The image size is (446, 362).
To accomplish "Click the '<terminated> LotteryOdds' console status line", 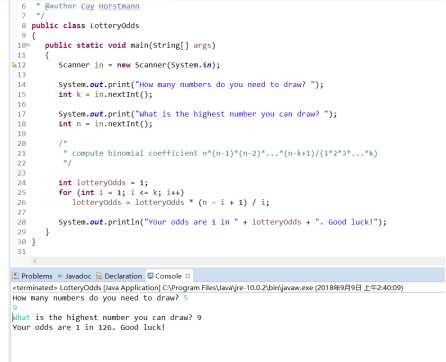I will [208, 288].
